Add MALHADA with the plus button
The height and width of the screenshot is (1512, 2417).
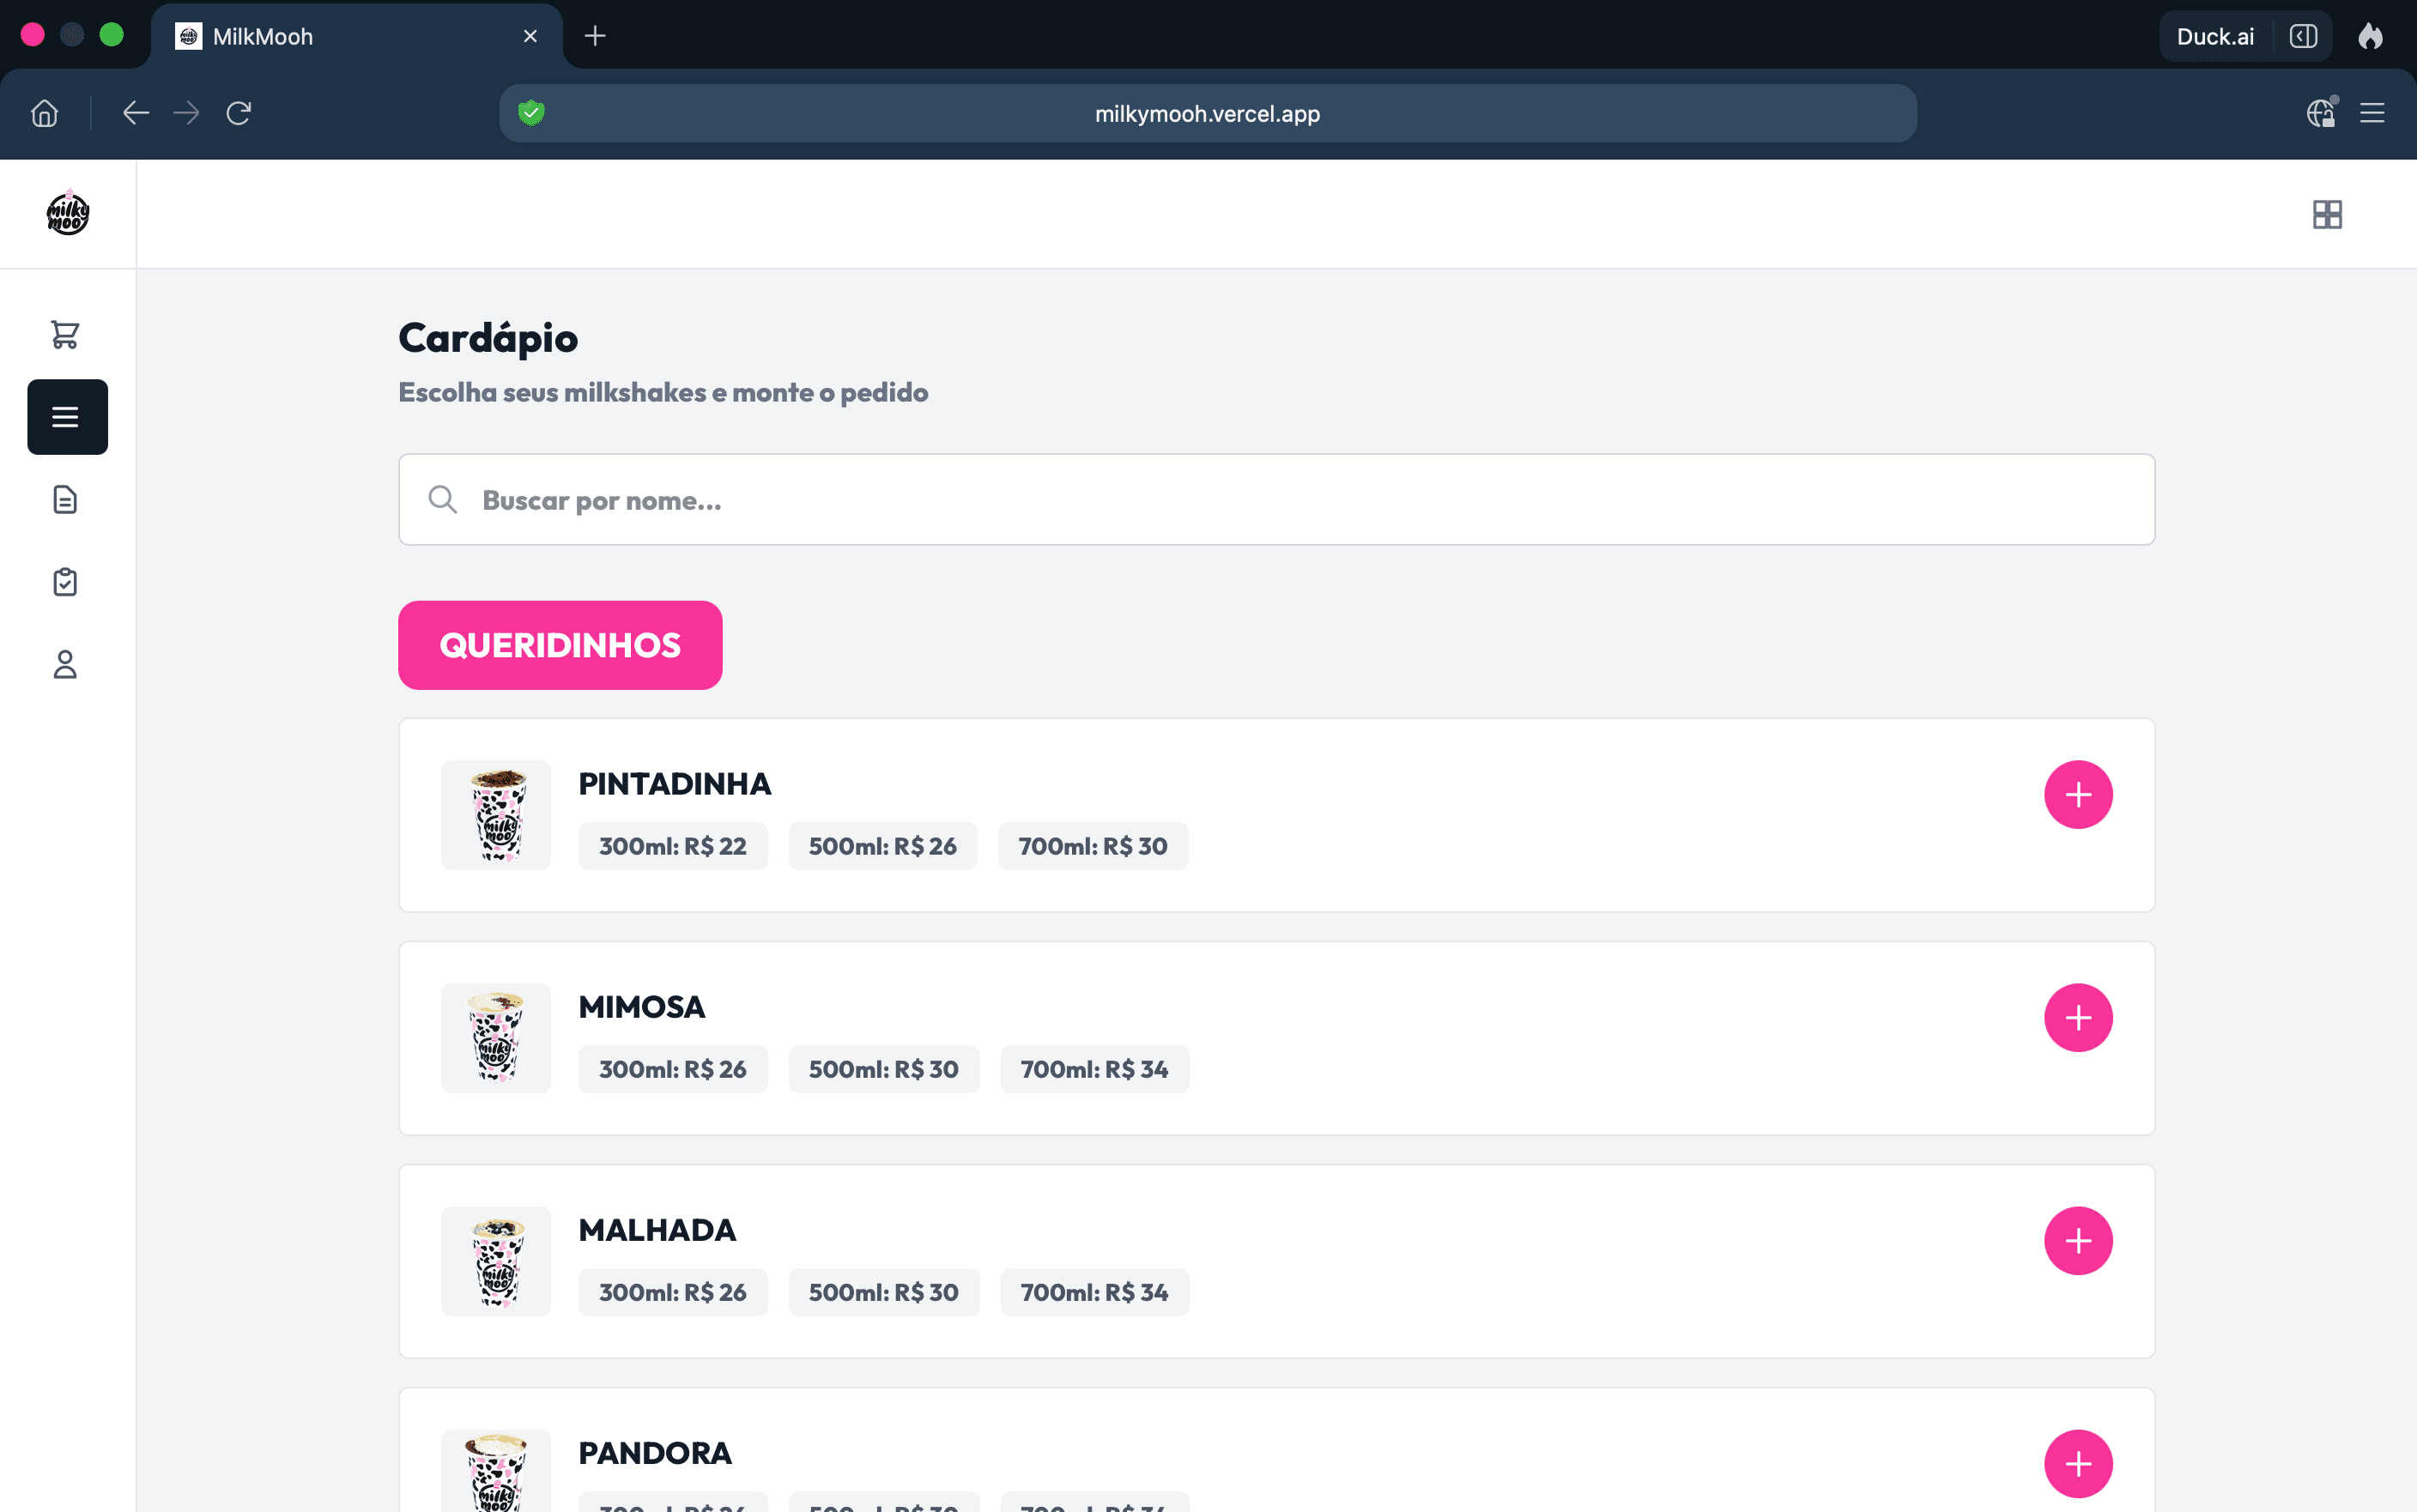point(2078,1241)
